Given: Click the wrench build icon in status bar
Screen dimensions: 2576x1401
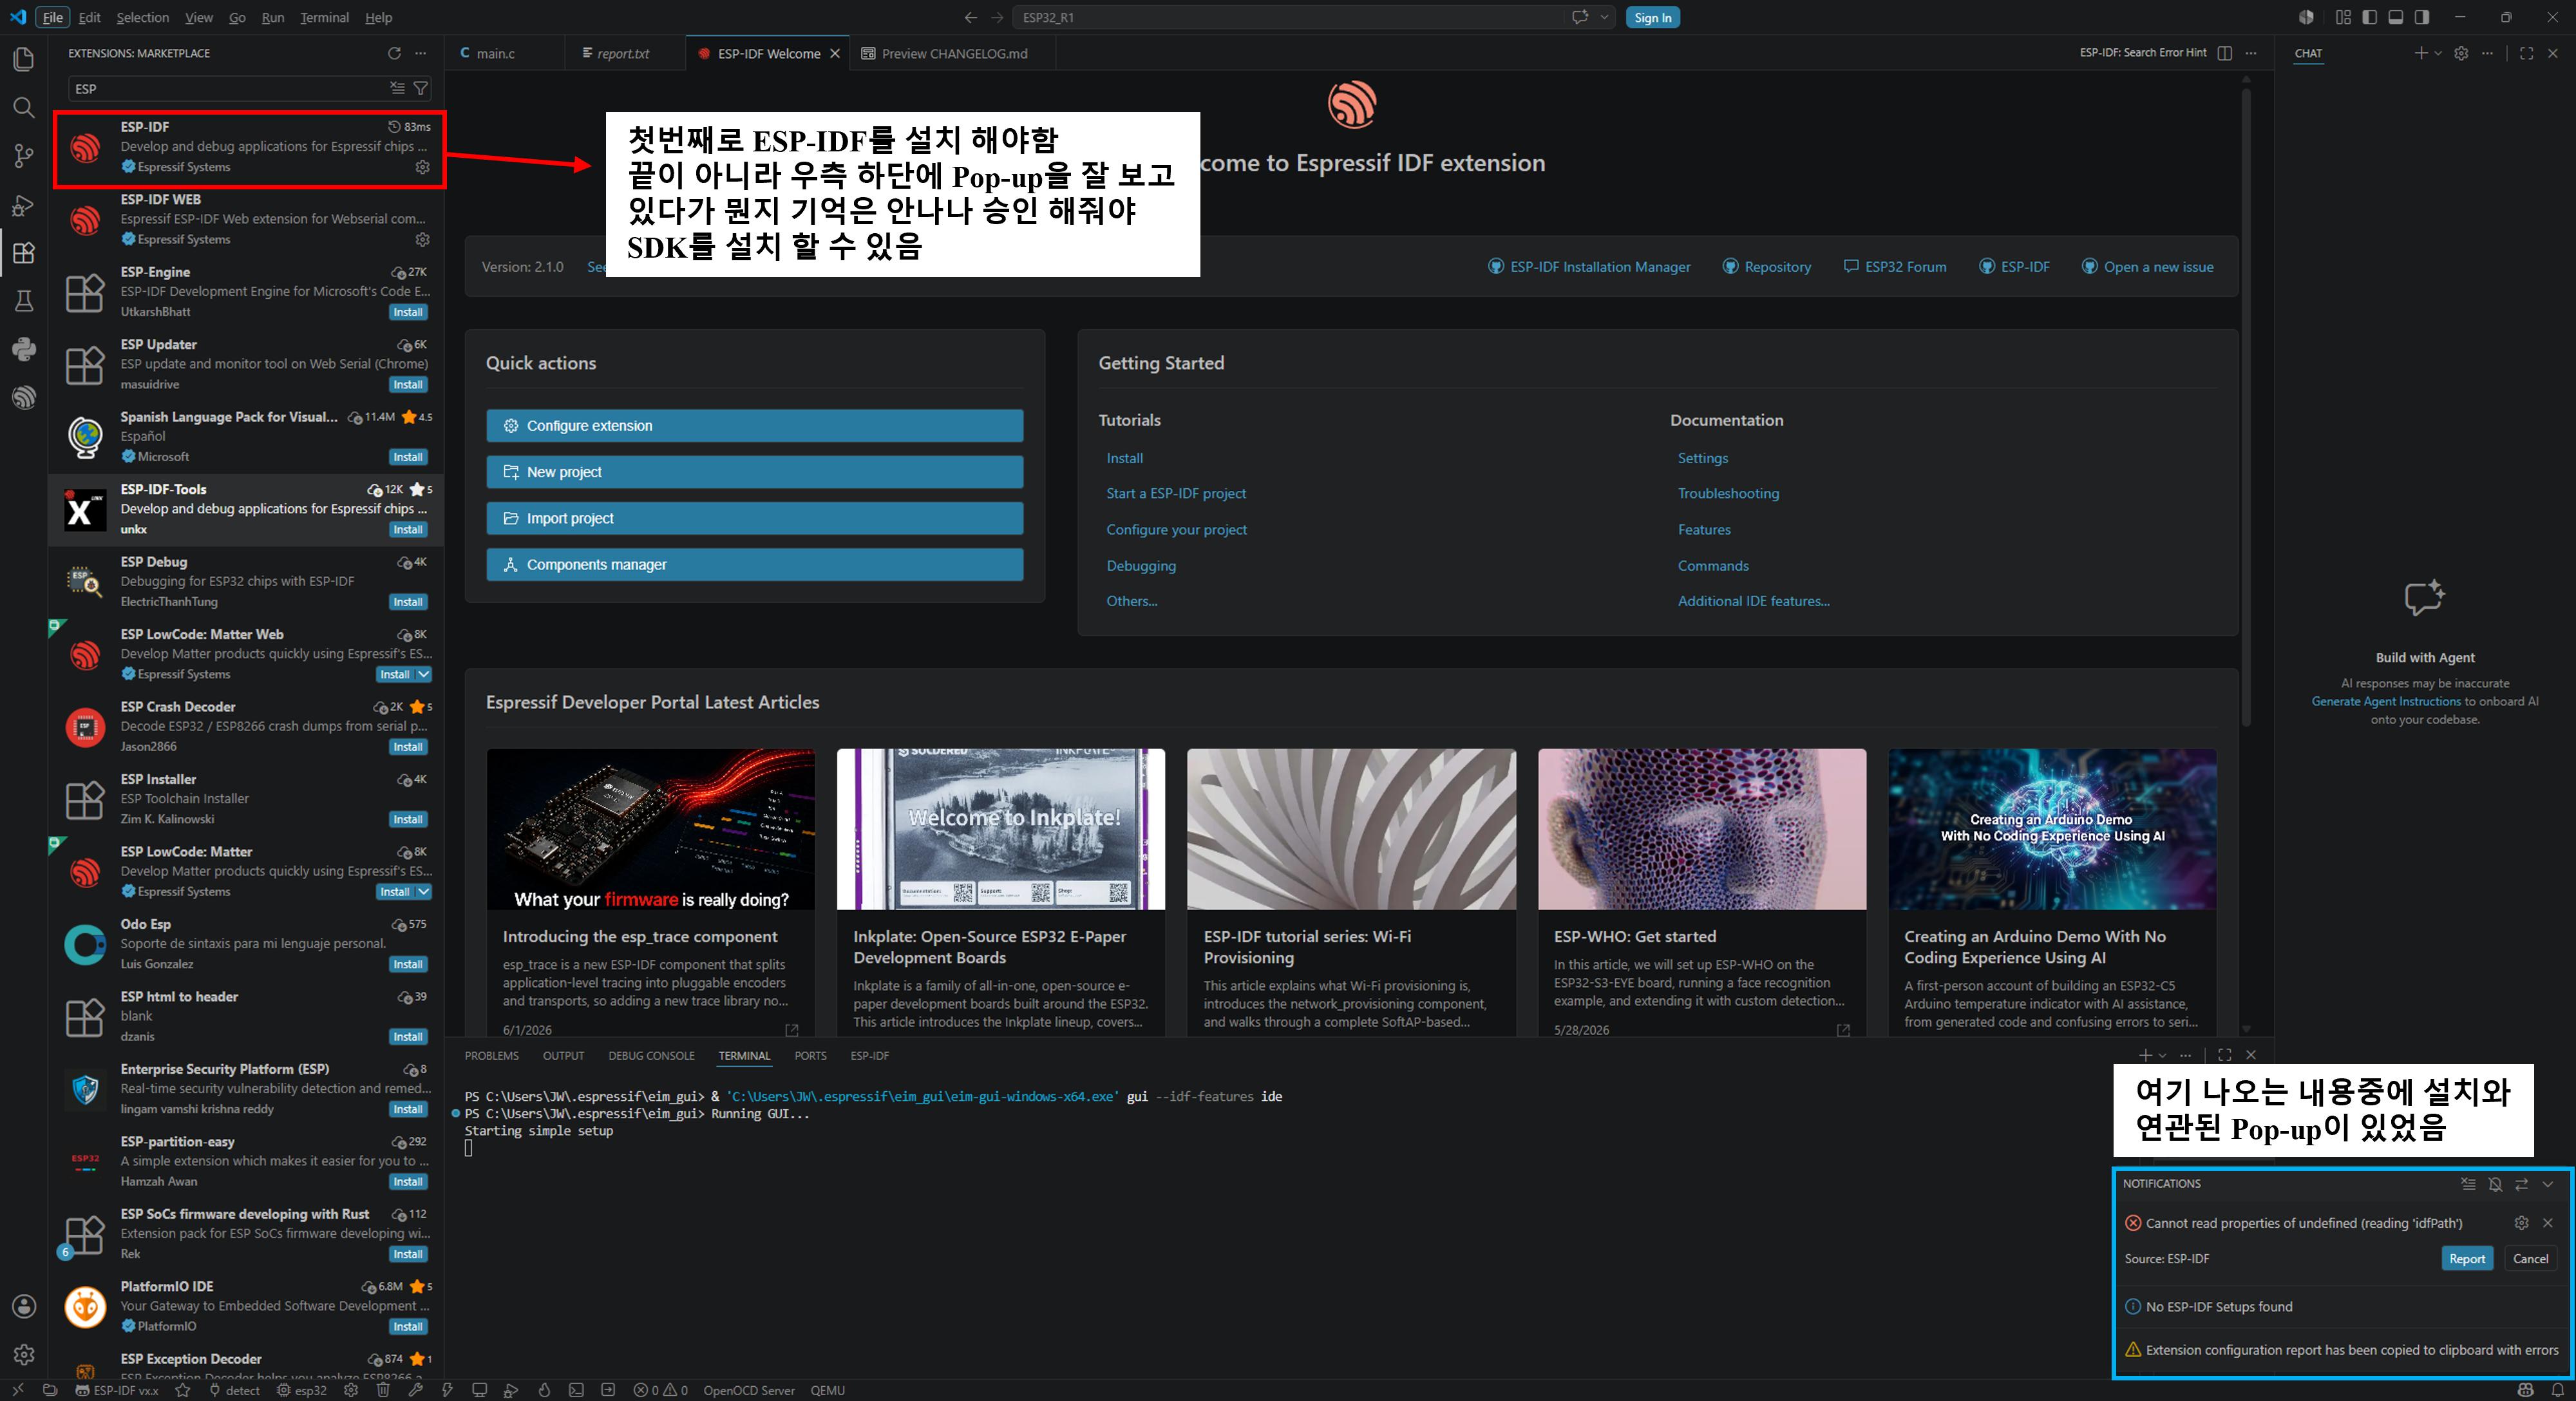Looking at the screenshot, I should coord(415,1390).
